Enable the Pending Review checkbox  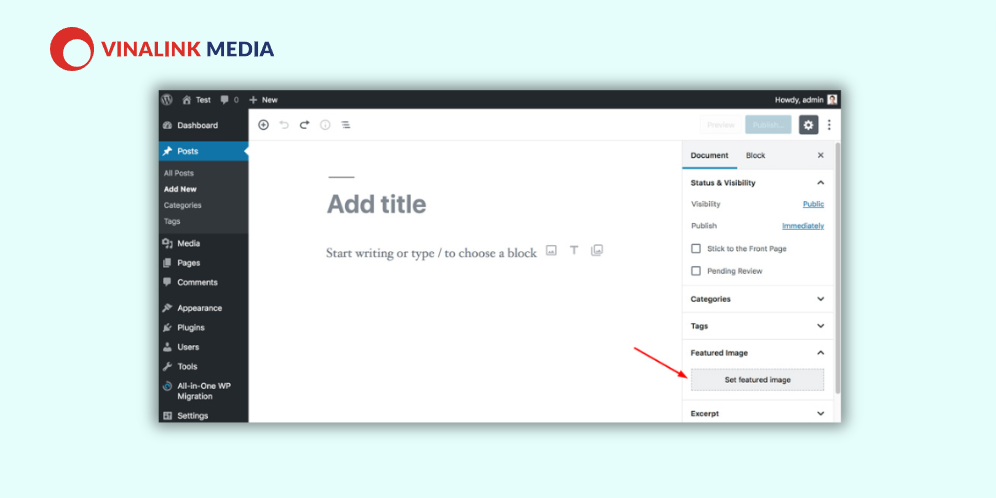pos(696,271)
